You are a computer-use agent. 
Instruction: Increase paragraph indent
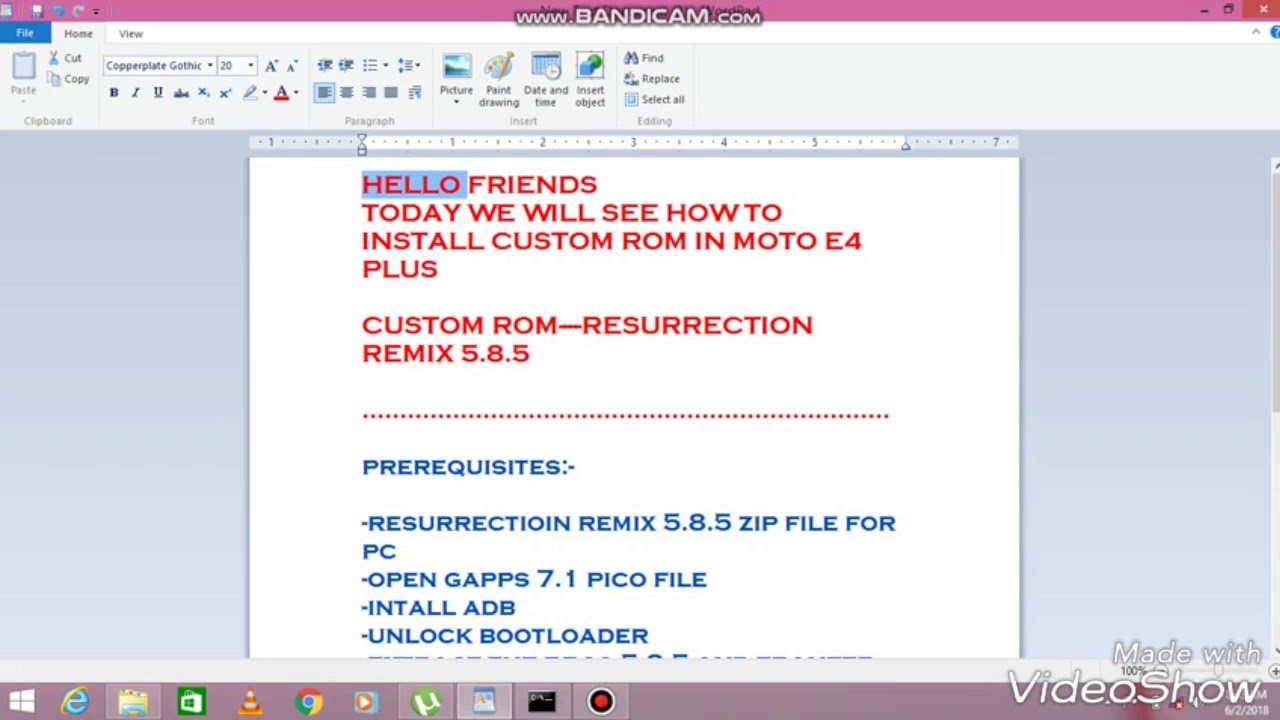click(346, 65)
